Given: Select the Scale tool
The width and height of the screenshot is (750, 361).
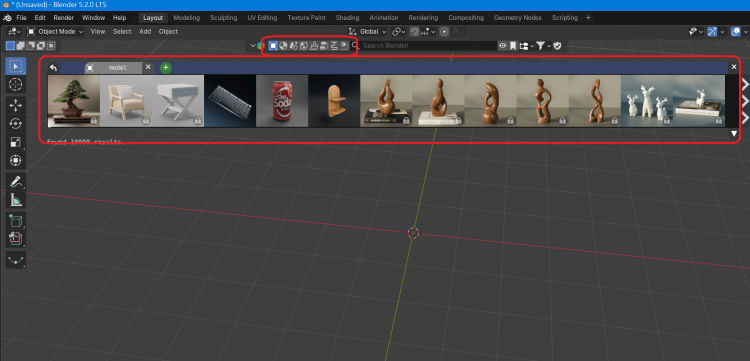Looking at the screenshot, I should coord(16,142).
